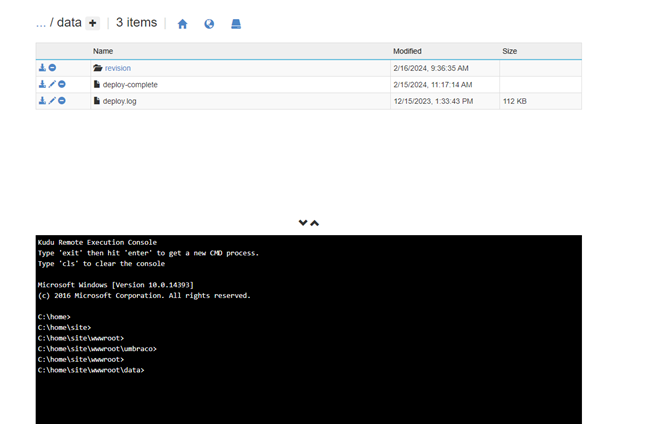Click the plus button next to data

[93, 23]
